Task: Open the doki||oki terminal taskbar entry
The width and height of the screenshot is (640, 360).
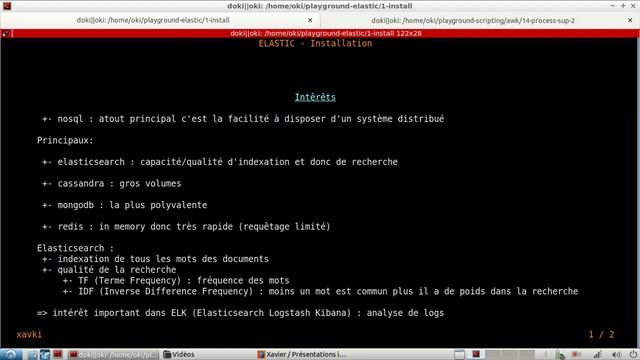Action: click(x=113, y=354)
